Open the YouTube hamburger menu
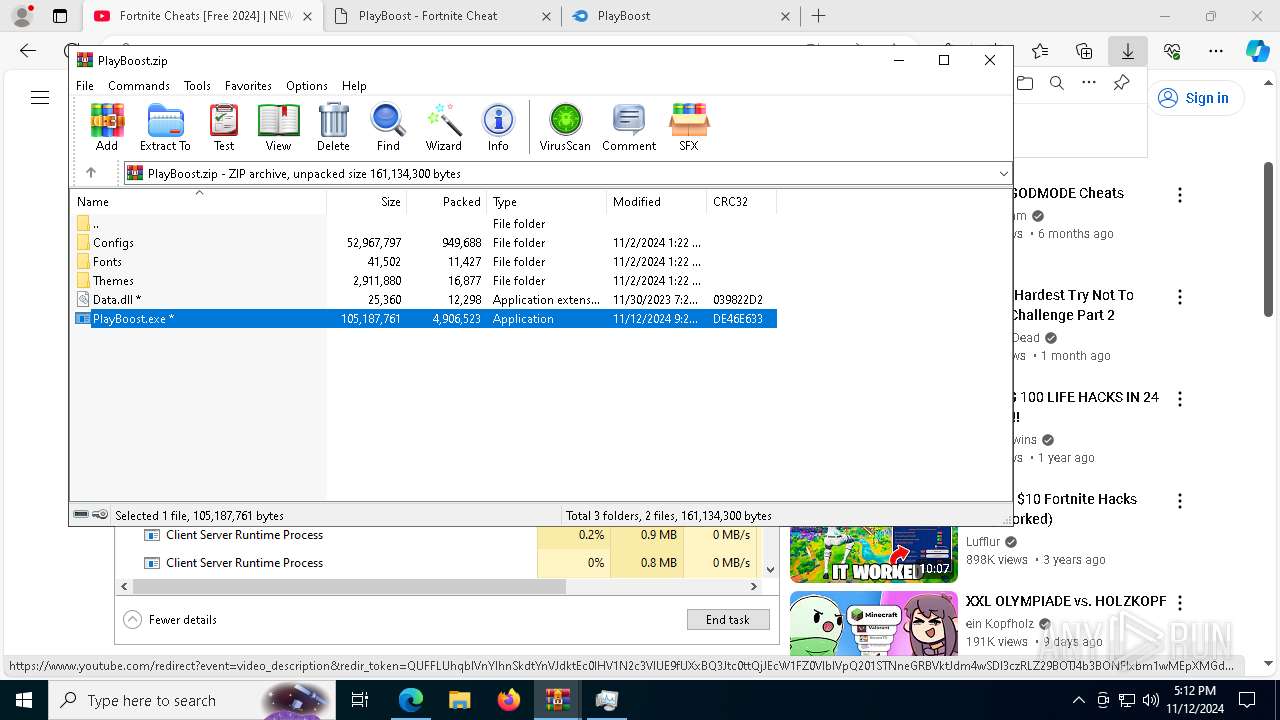The width and height of the screenshot is (1280, 720). [x=40, y=97]
